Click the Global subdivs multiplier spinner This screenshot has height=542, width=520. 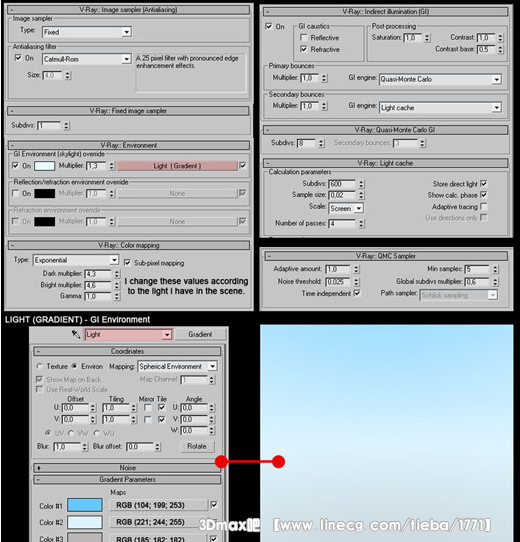[x=495, y=282]
